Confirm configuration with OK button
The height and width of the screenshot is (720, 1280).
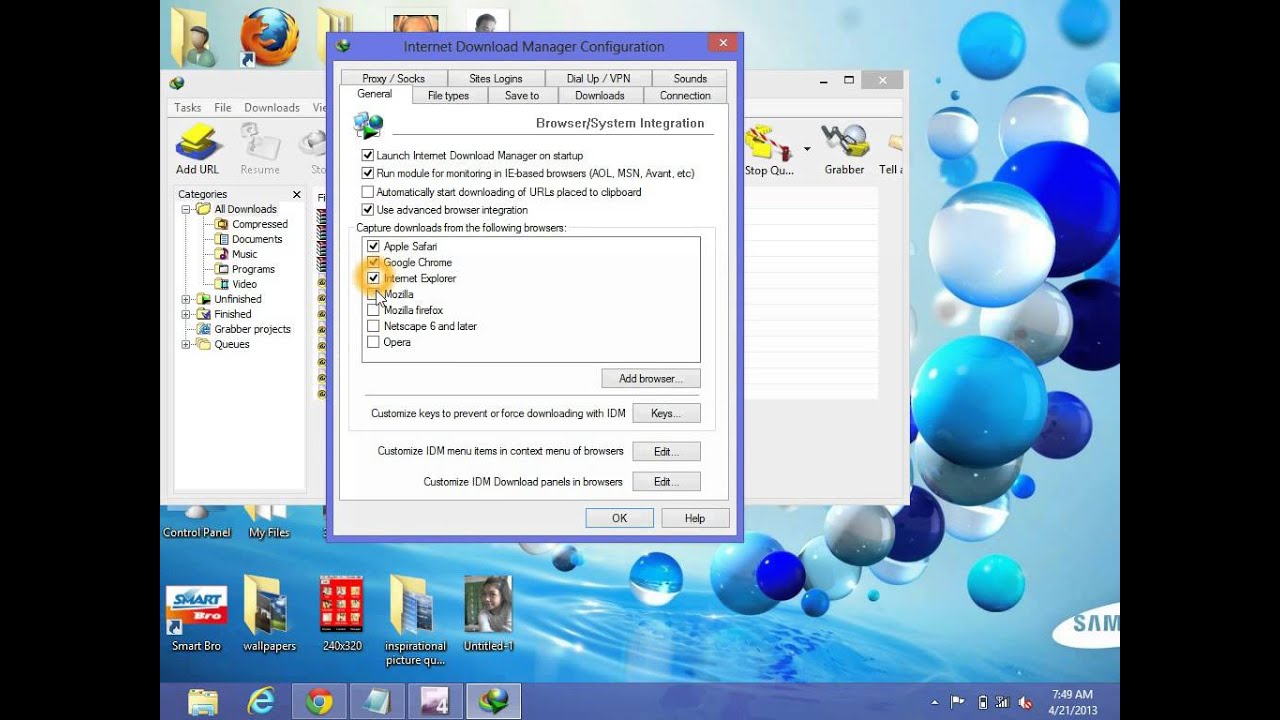620,518
